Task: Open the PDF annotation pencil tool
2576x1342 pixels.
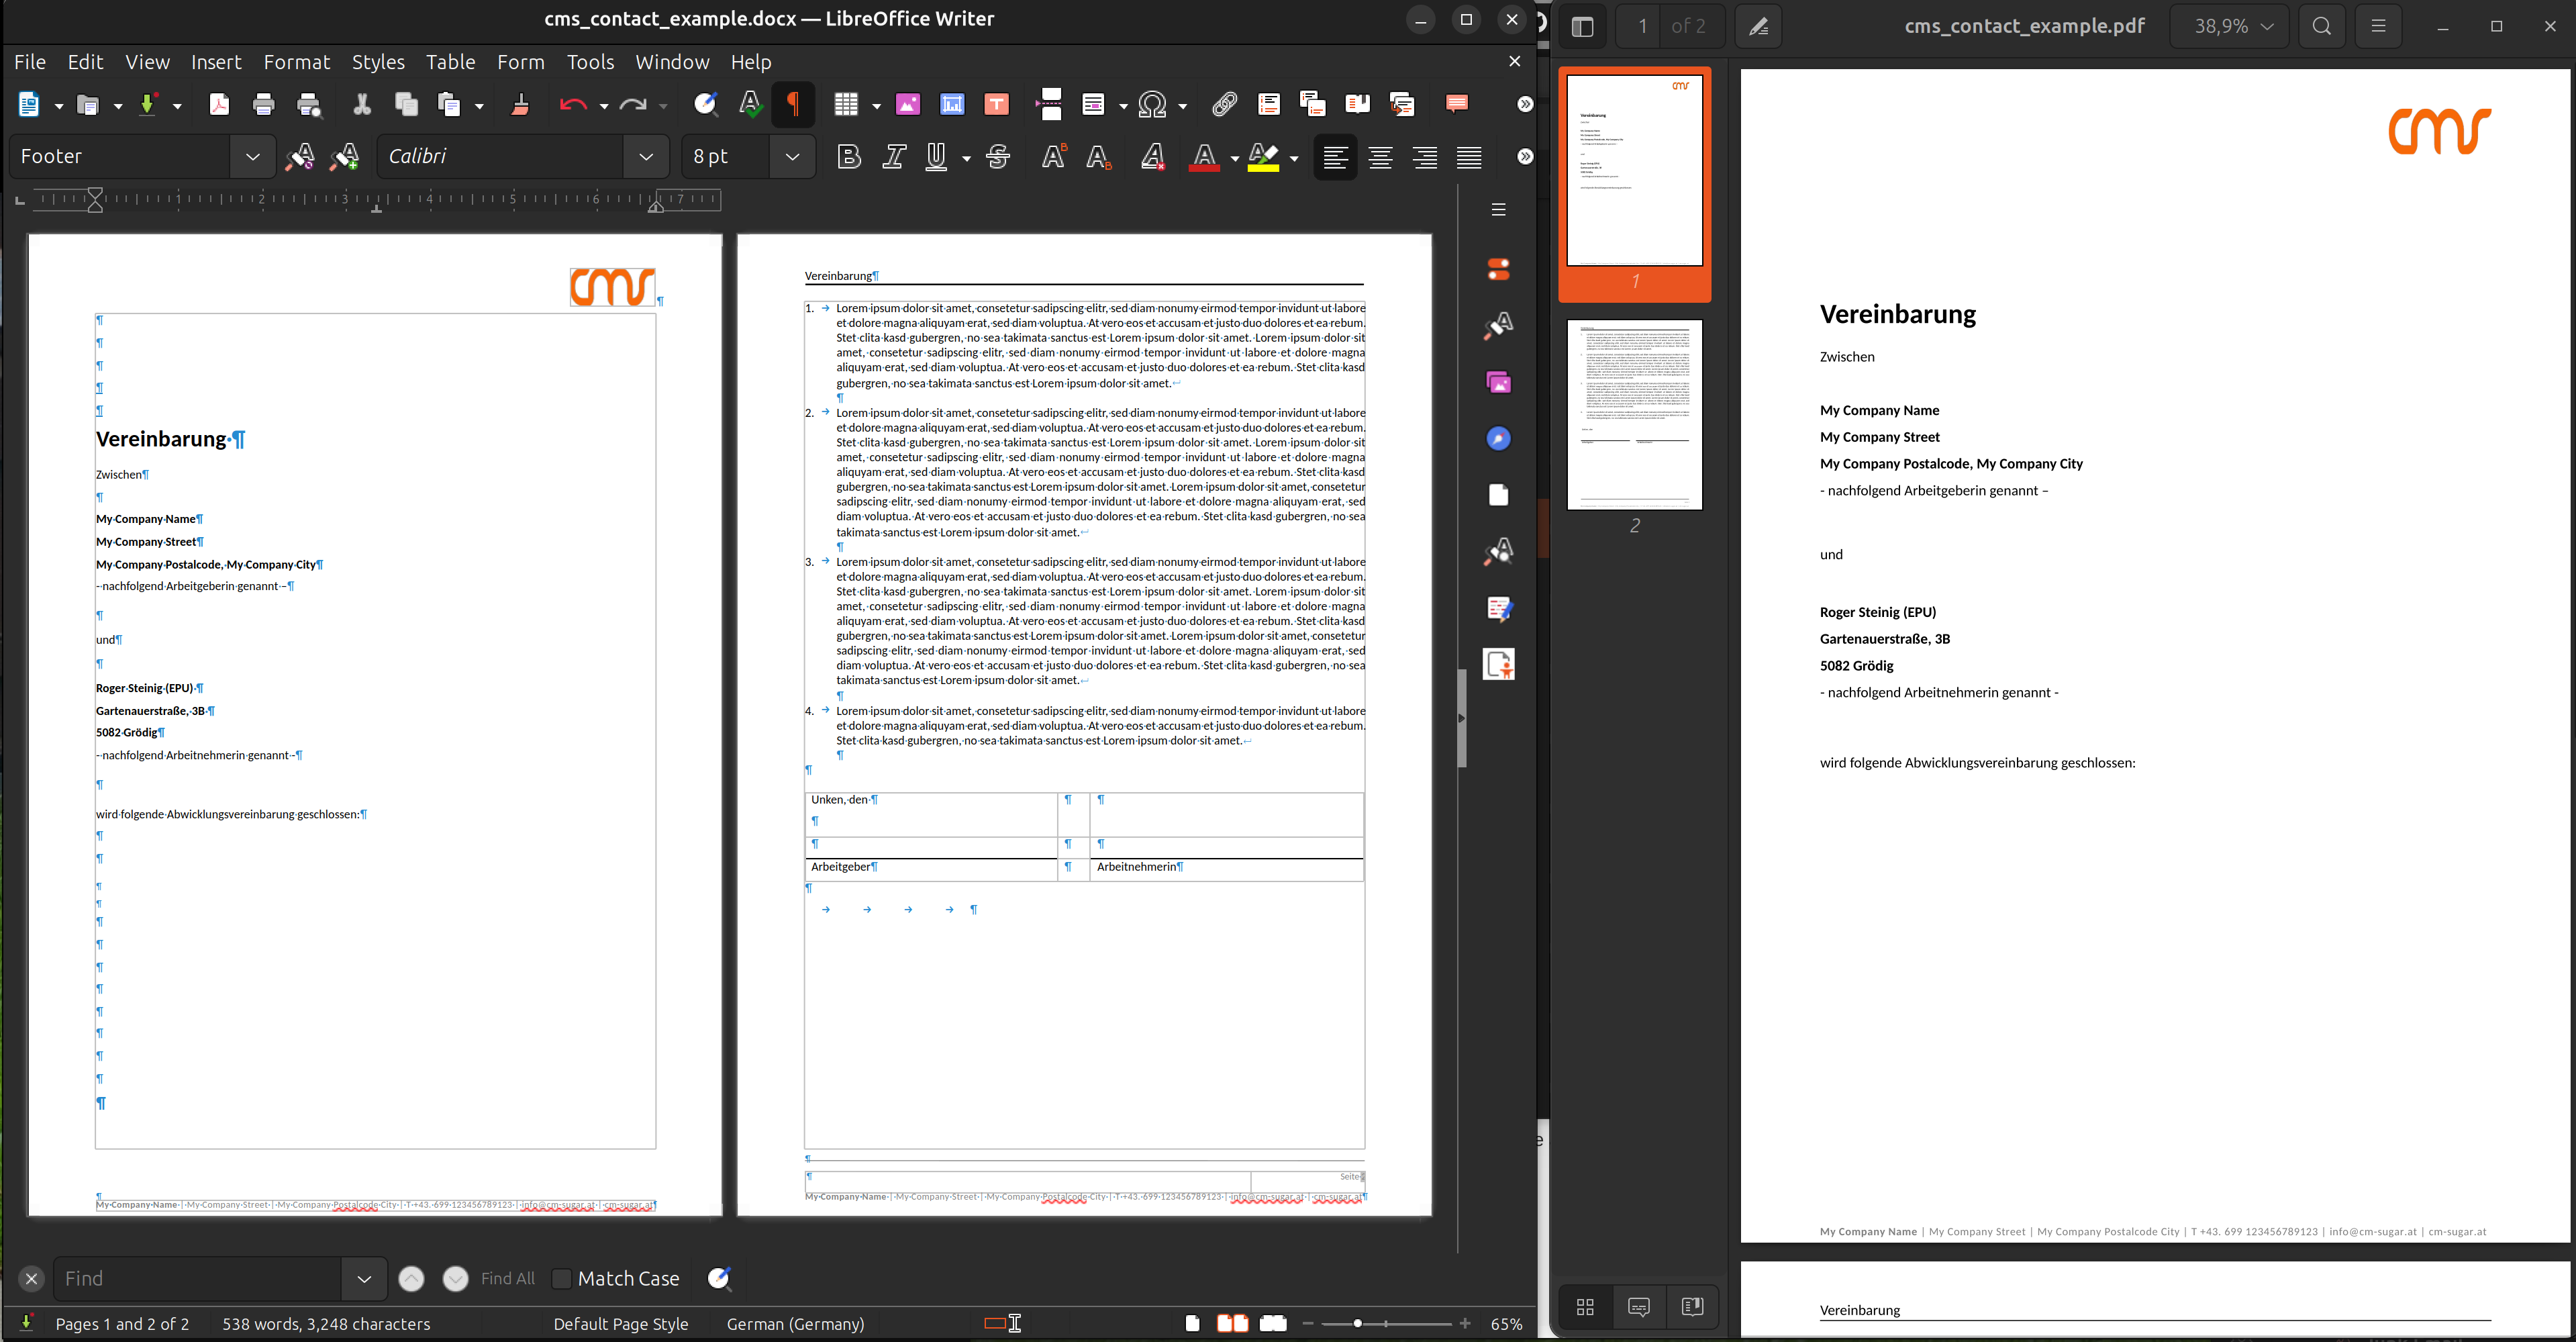Action: tap(1758, 27)
